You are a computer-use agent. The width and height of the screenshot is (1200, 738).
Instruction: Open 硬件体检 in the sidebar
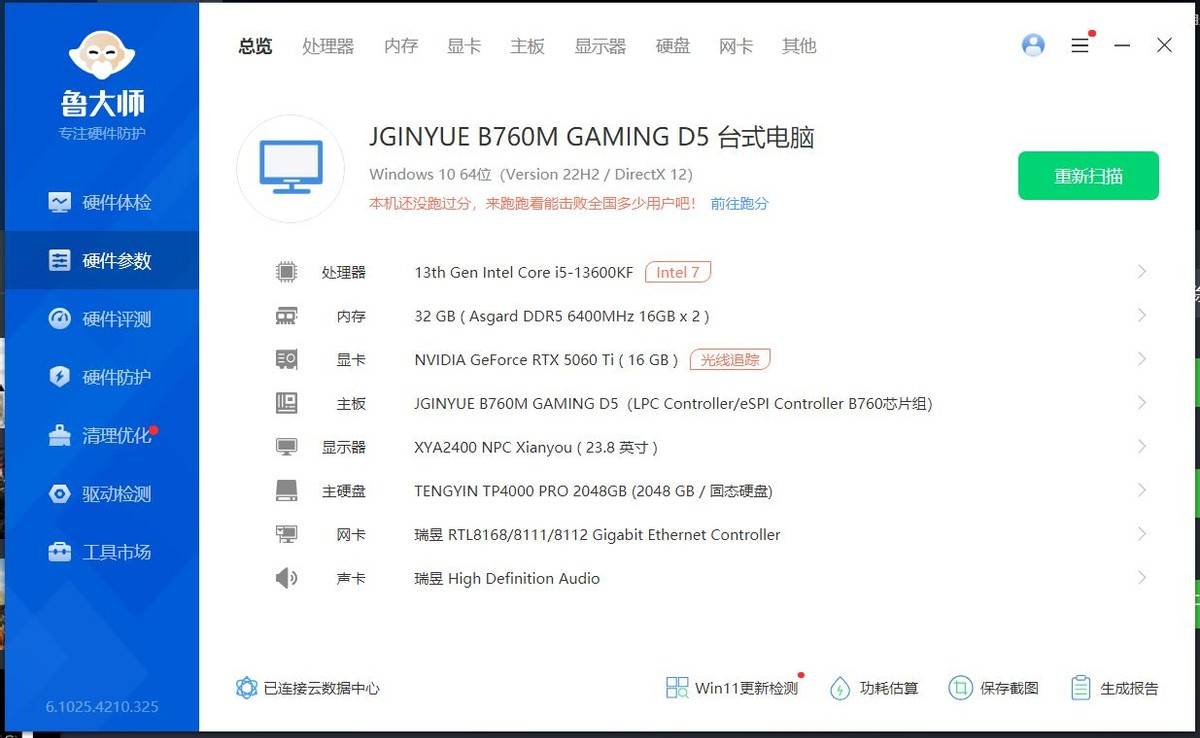pyautogui.click(x=101, y=202)
